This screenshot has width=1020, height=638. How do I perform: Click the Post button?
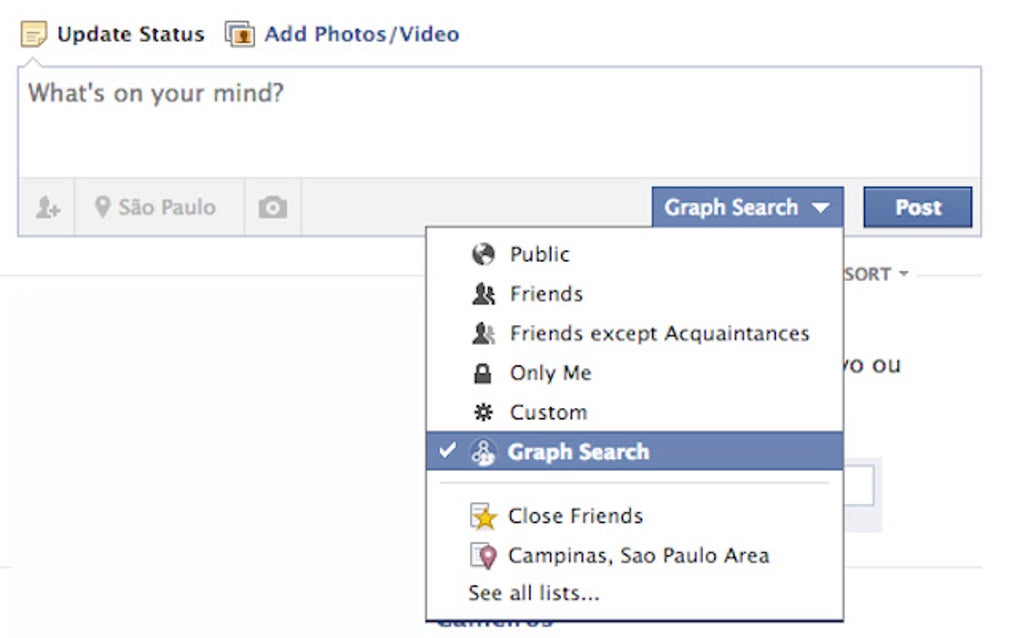point(917,208)
